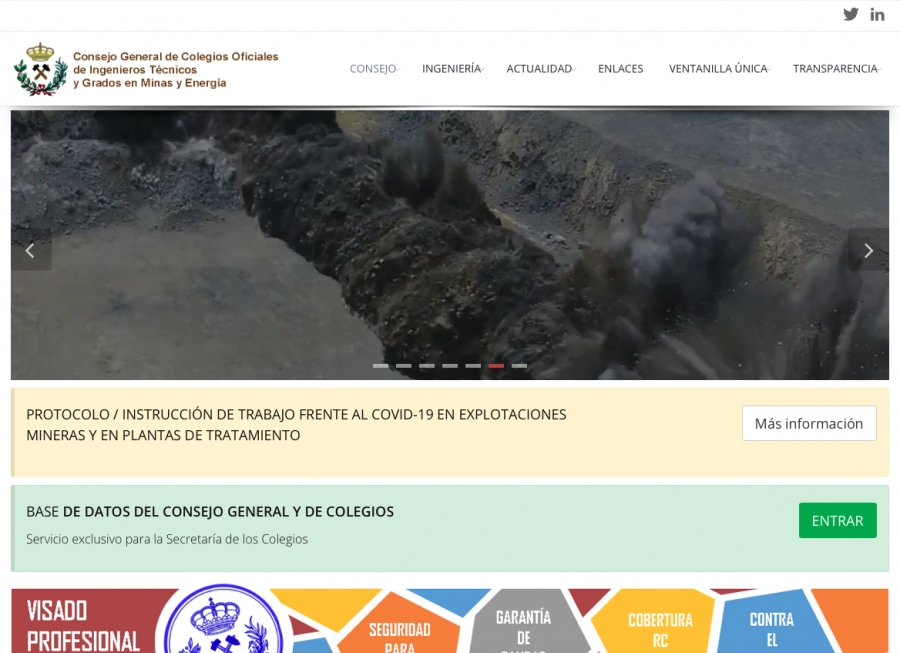Image resolution: width=900 pixels, height=653 pixels.
Task: Open the INGENIERÍA menu
Action: [x=451, y=69]
